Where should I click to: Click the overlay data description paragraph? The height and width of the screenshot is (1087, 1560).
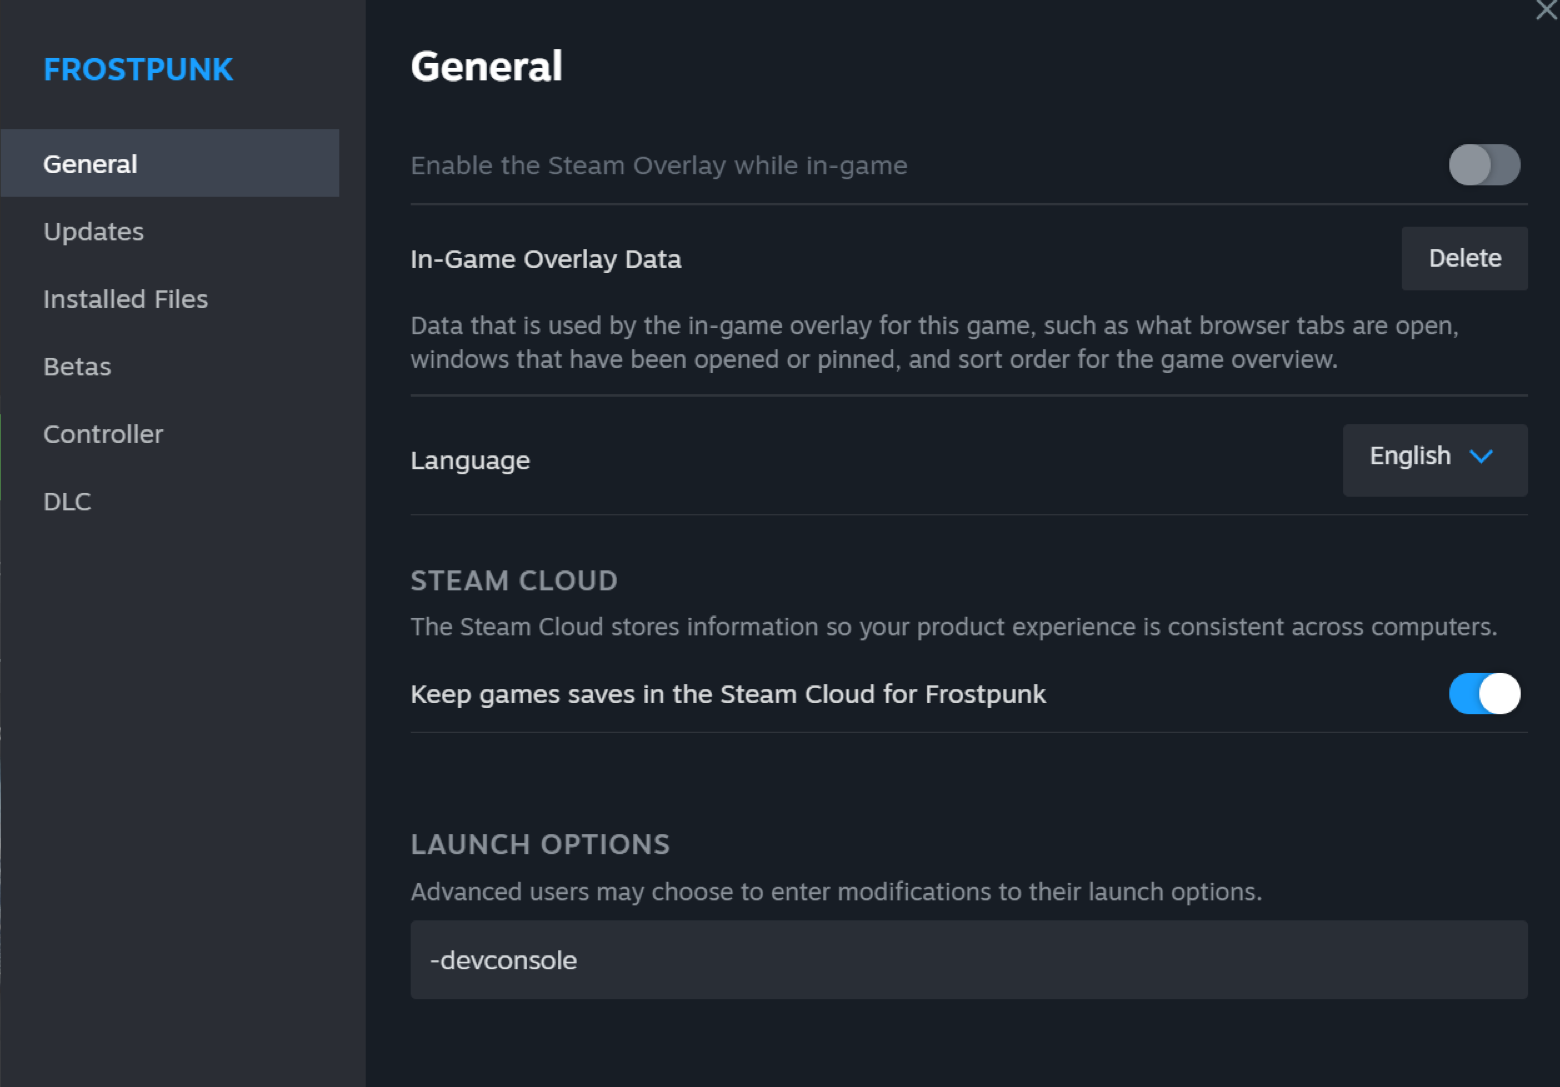(x=934, y=343)
